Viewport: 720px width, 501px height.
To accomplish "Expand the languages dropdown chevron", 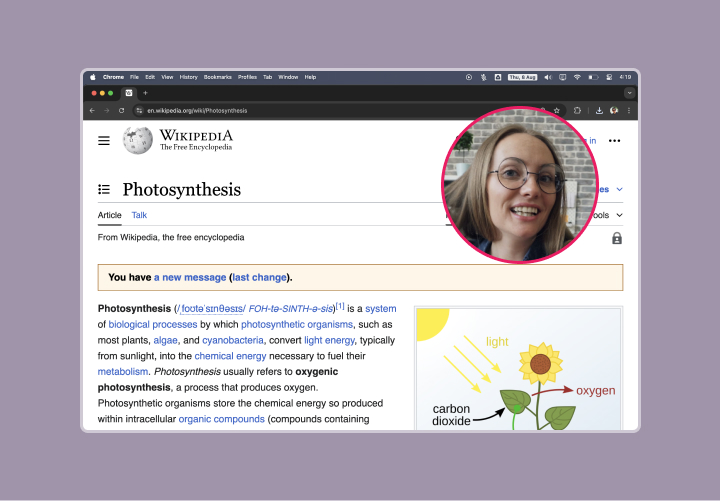I will 620,189.
